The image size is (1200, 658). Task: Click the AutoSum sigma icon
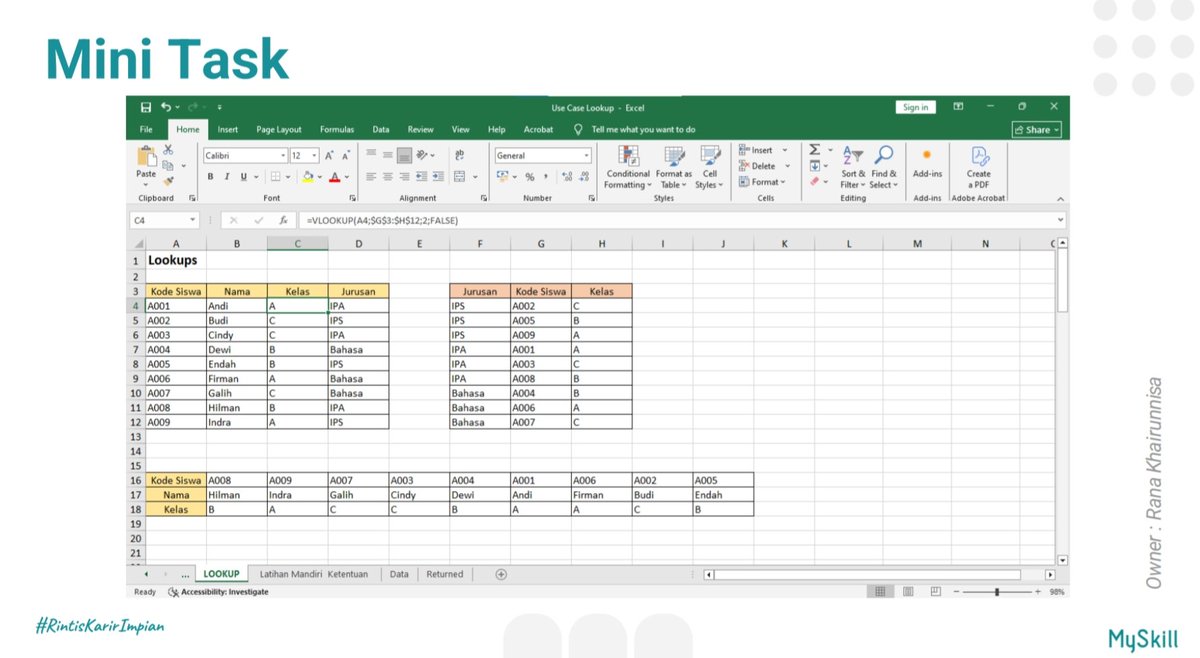pyautogui.click(x=815, y=150)
